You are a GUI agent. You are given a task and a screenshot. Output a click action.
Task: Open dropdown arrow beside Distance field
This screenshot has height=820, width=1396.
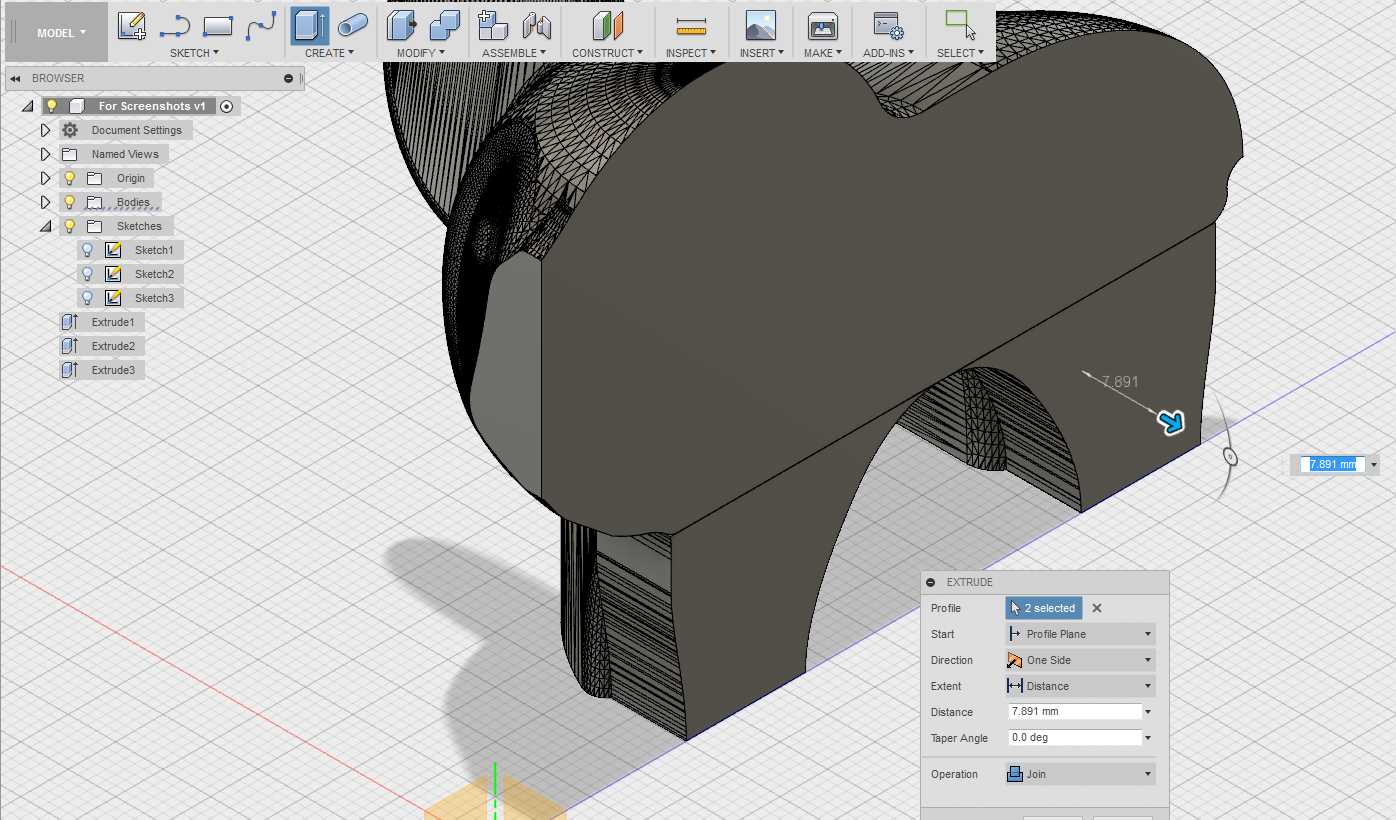coord(1148,712)
